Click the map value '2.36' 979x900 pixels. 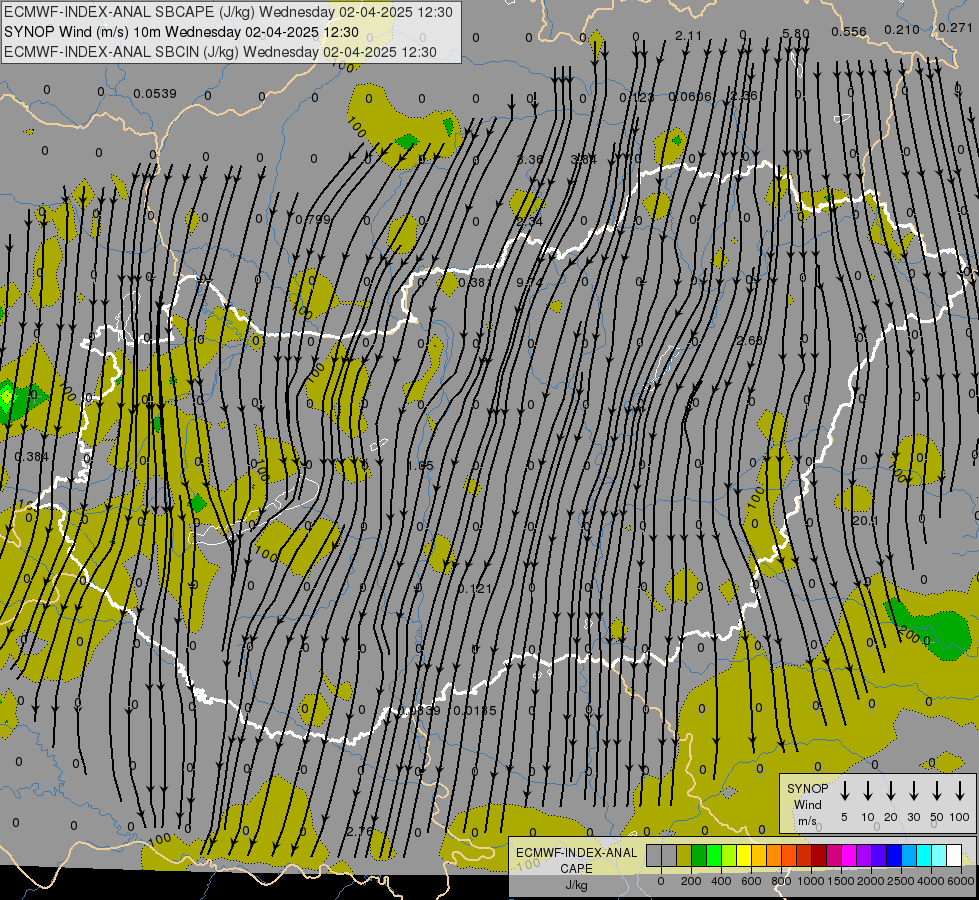[x=743, y=96]
